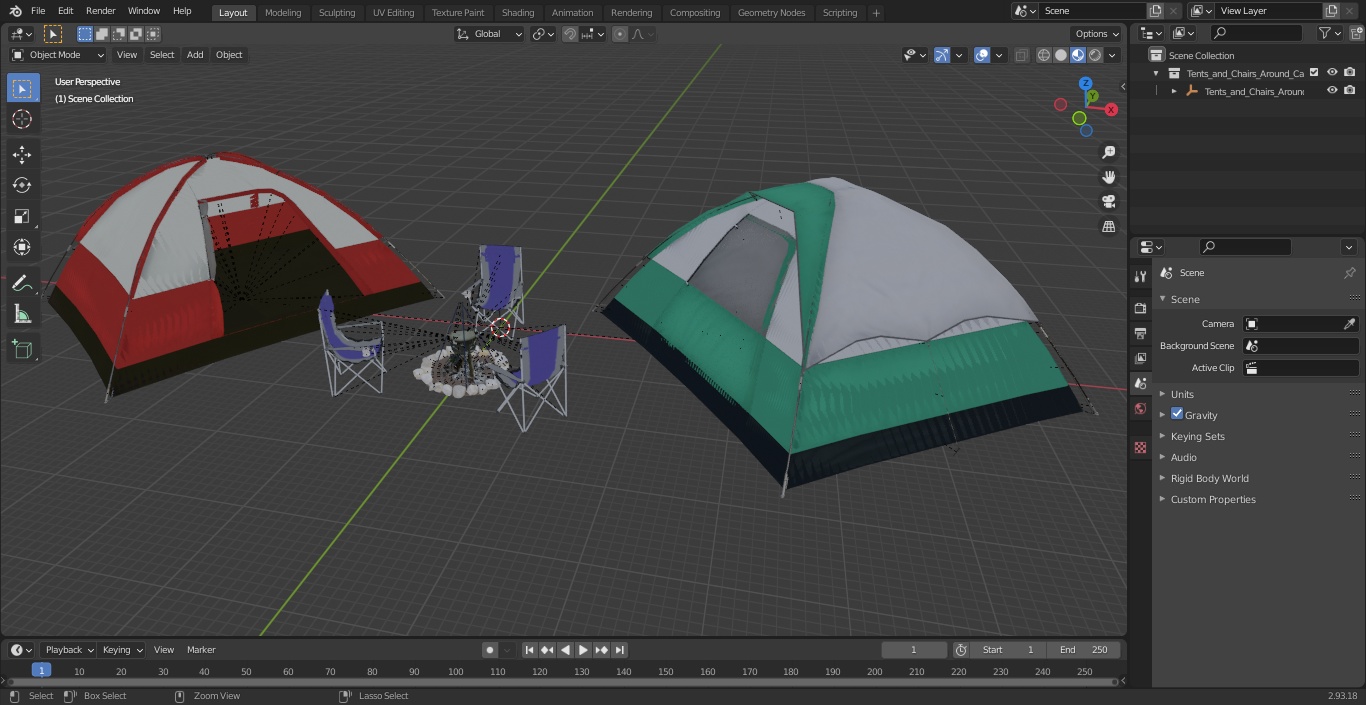1366x705 pixels.
Task: Click the pan hand viewport gizmo
Action: [x=1108, y=177]
